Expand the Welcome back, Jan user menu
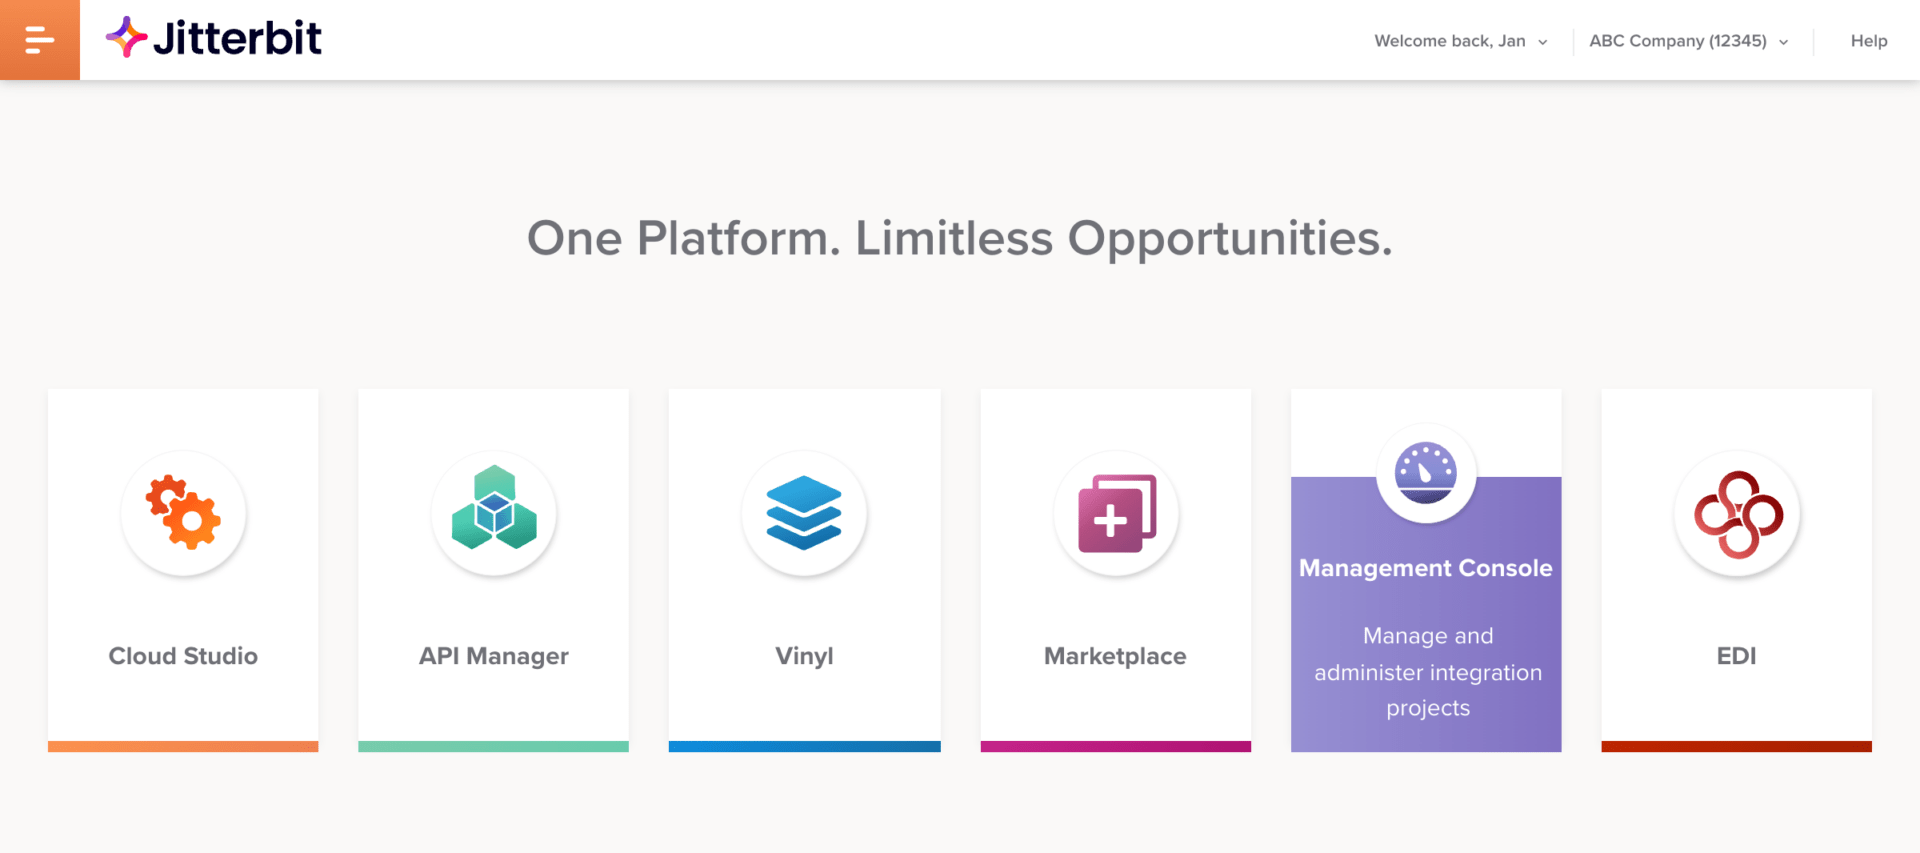This screenshot has width=1920, height=853. pos(1460,41)
